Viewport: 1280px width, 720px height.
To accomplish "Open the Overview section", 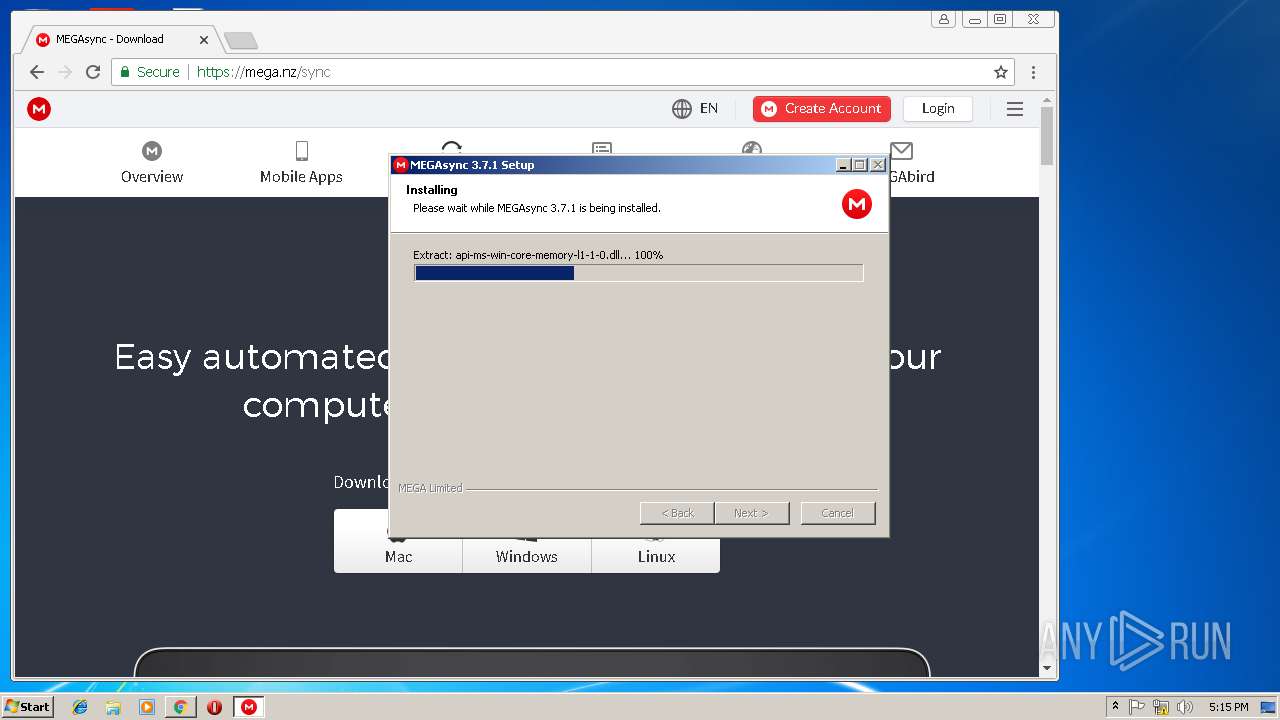I will [x=152, y=163].
